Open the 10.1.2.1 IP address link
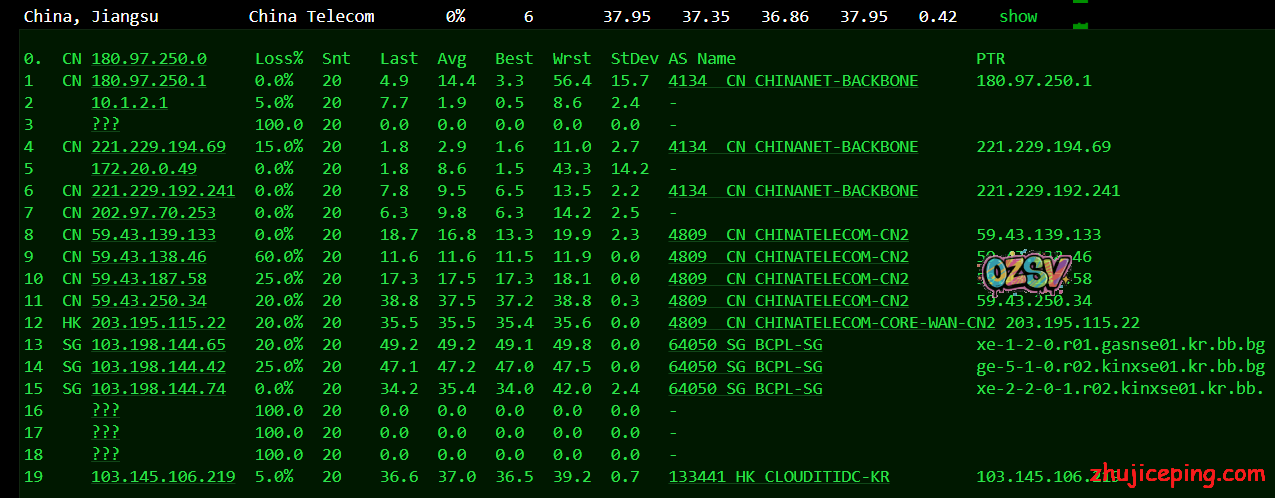The image size is (1275, 498). point(129,103)
